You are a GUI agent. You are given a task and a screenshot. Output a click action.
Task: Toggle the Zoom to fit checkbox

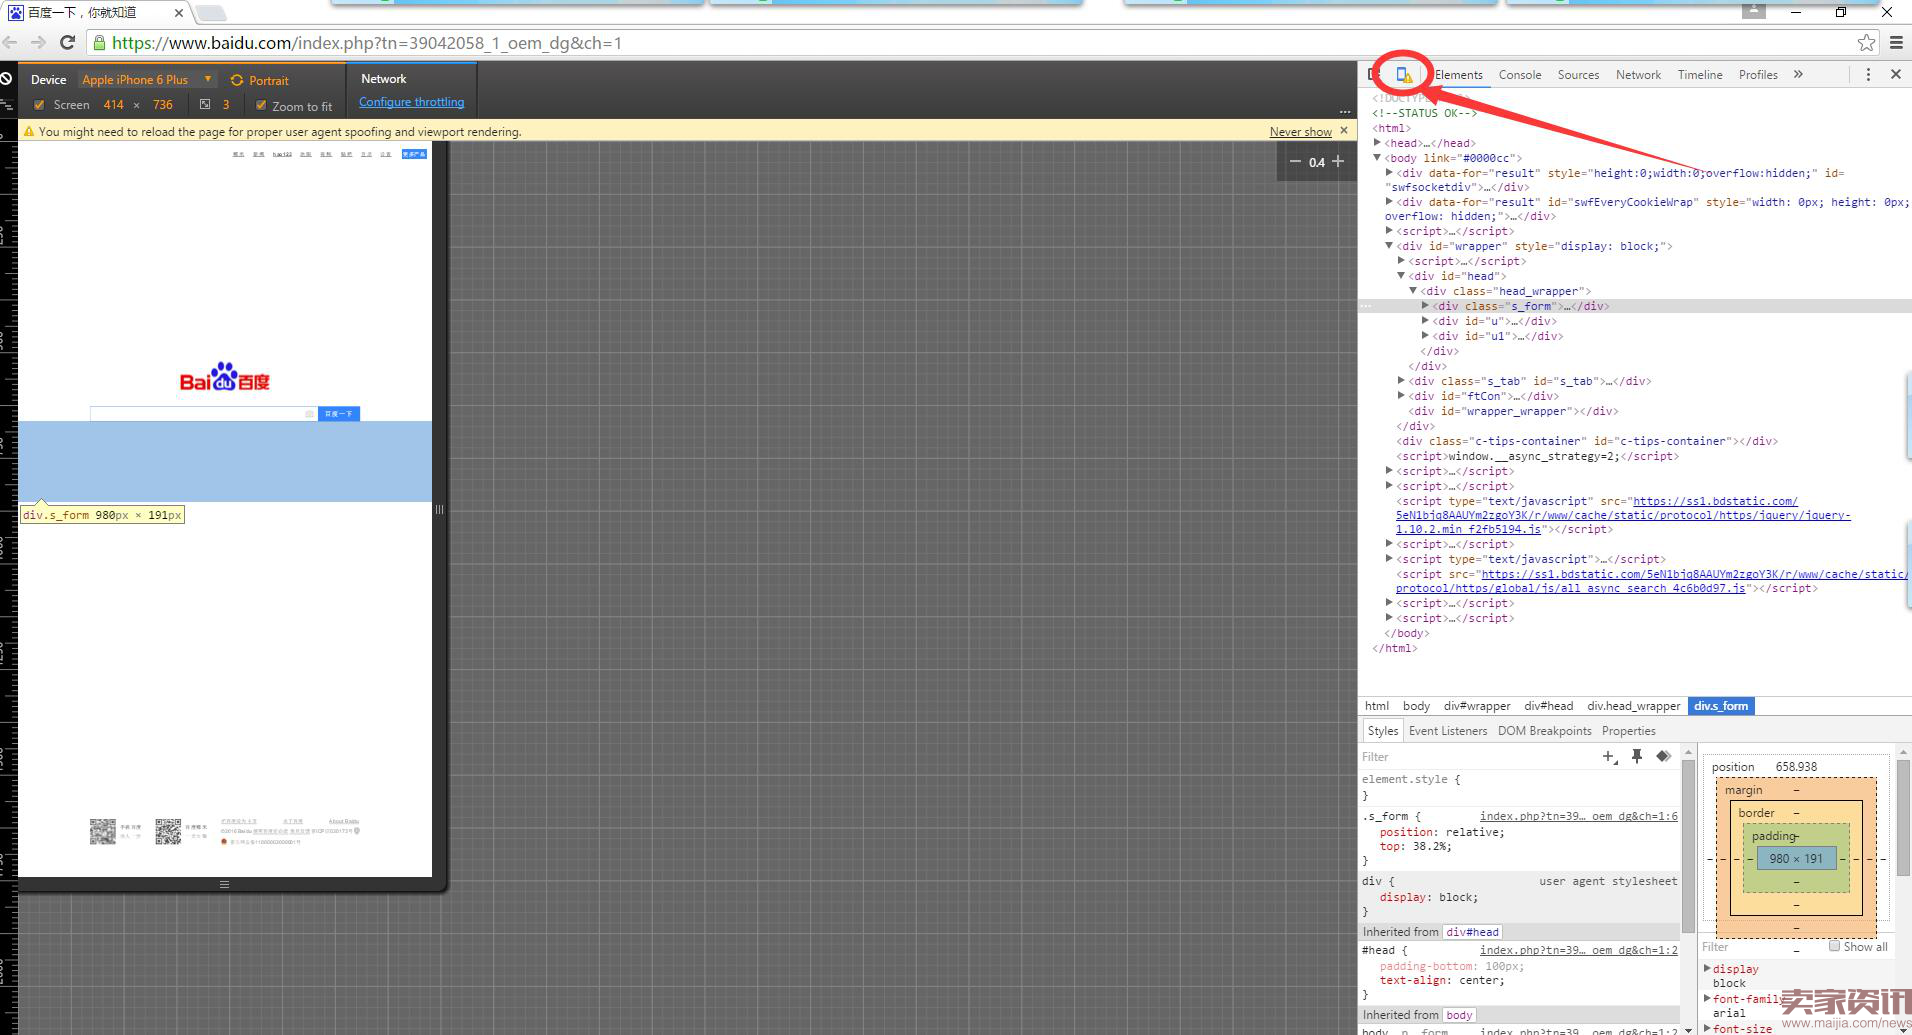(261, 105)
